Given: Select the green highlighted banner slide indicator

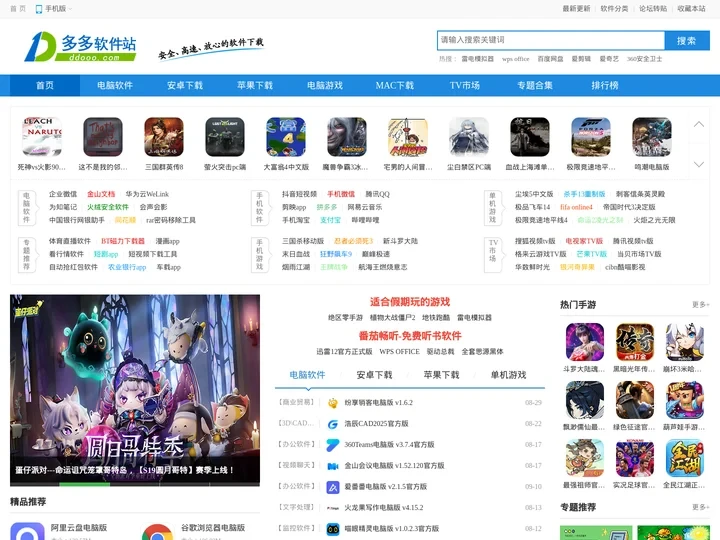Looking at the screenshot, I should point(85,484).
